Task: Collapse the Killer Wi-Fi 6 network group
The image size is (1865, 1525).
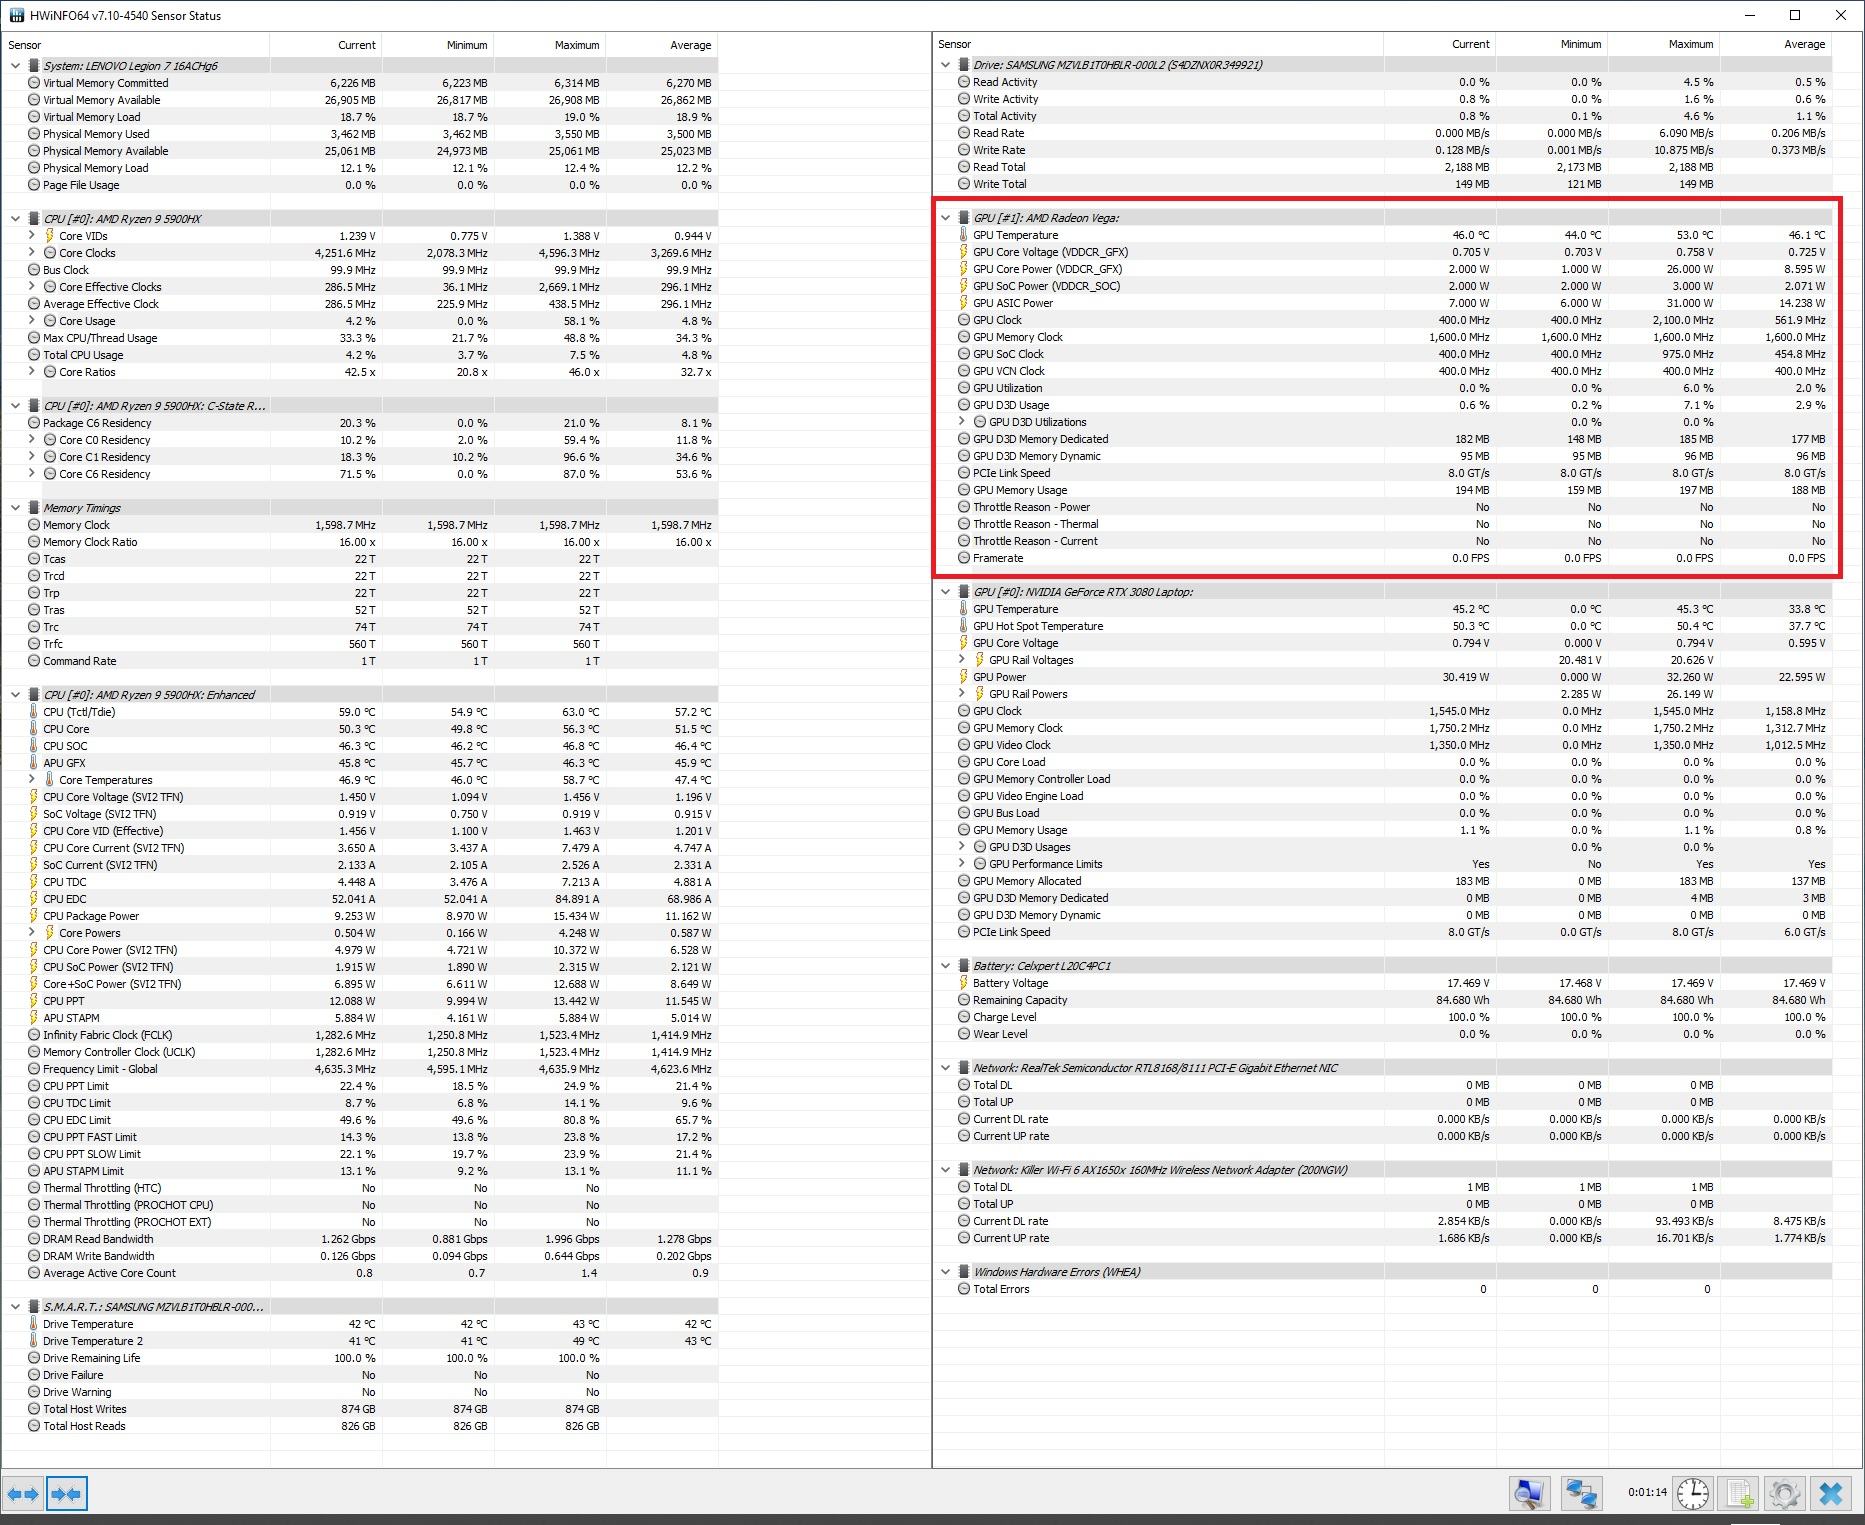Action: [x=945, y=1170]
